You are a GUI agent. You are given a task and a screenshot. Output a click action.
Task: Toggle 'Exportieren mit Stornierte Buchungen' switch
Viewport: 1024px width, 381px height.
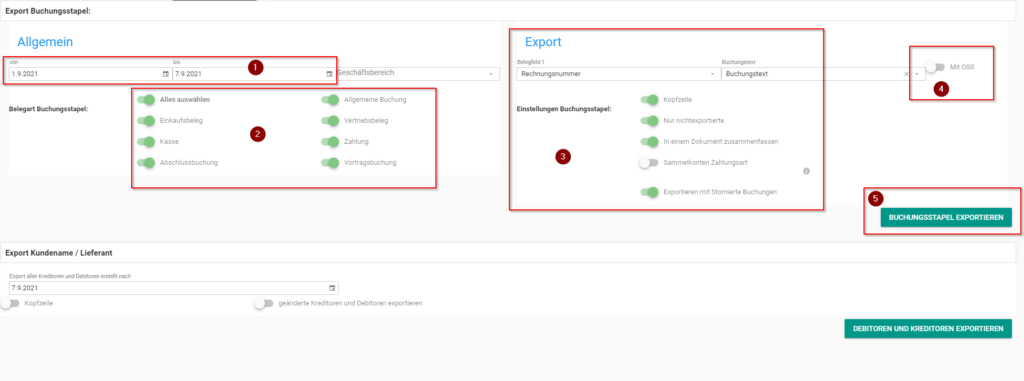tap(649, 192)
